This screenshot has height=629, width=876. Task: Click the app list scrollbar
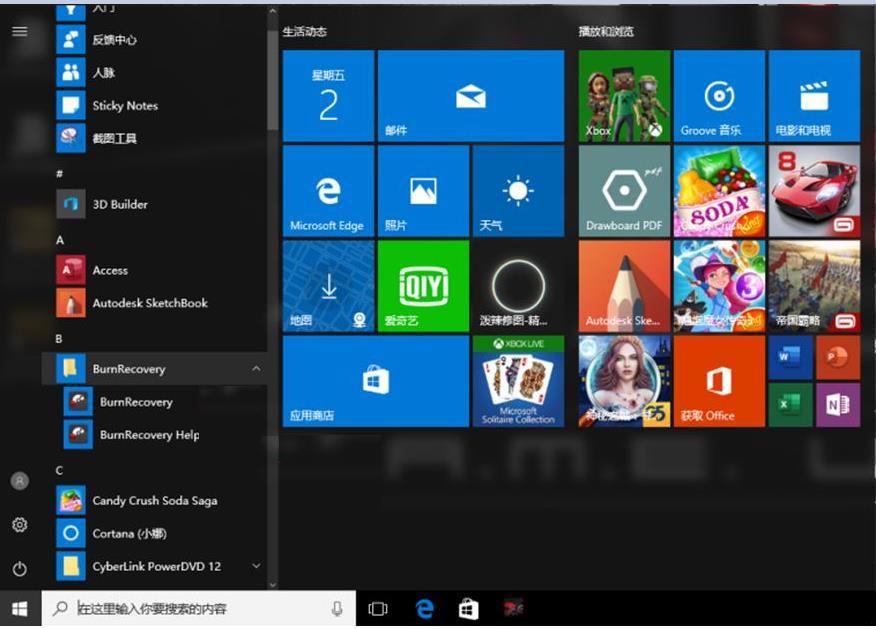(272, 80)
